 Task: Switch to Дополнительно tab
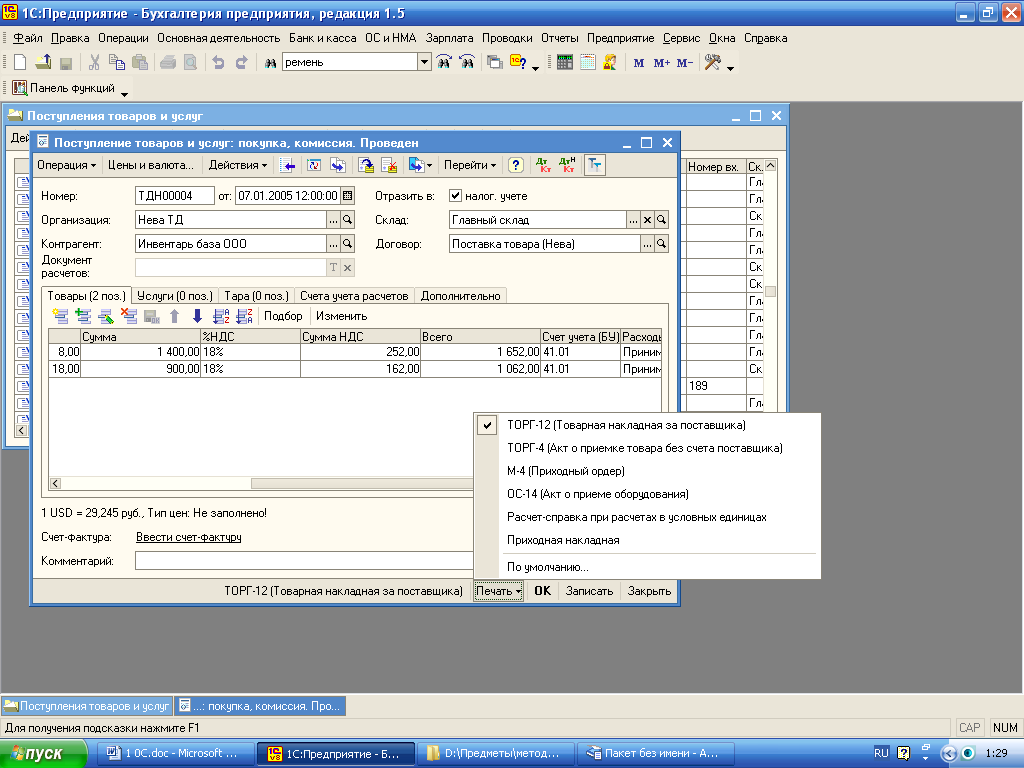pyautogui.click(x=460, y=296)
